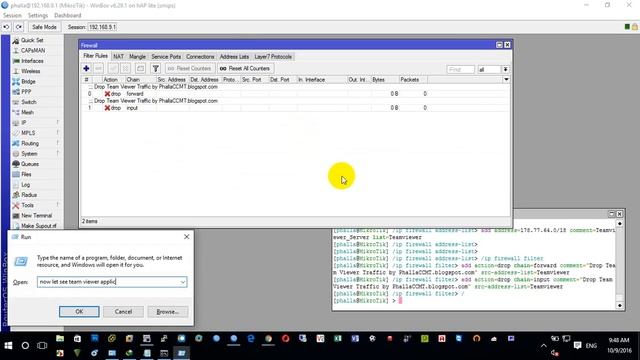Open the Session menu

coord(12,15)
